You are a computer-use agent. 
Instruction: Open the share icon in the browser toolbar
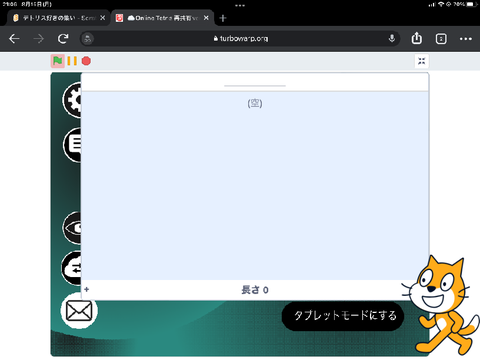point(417,38)
